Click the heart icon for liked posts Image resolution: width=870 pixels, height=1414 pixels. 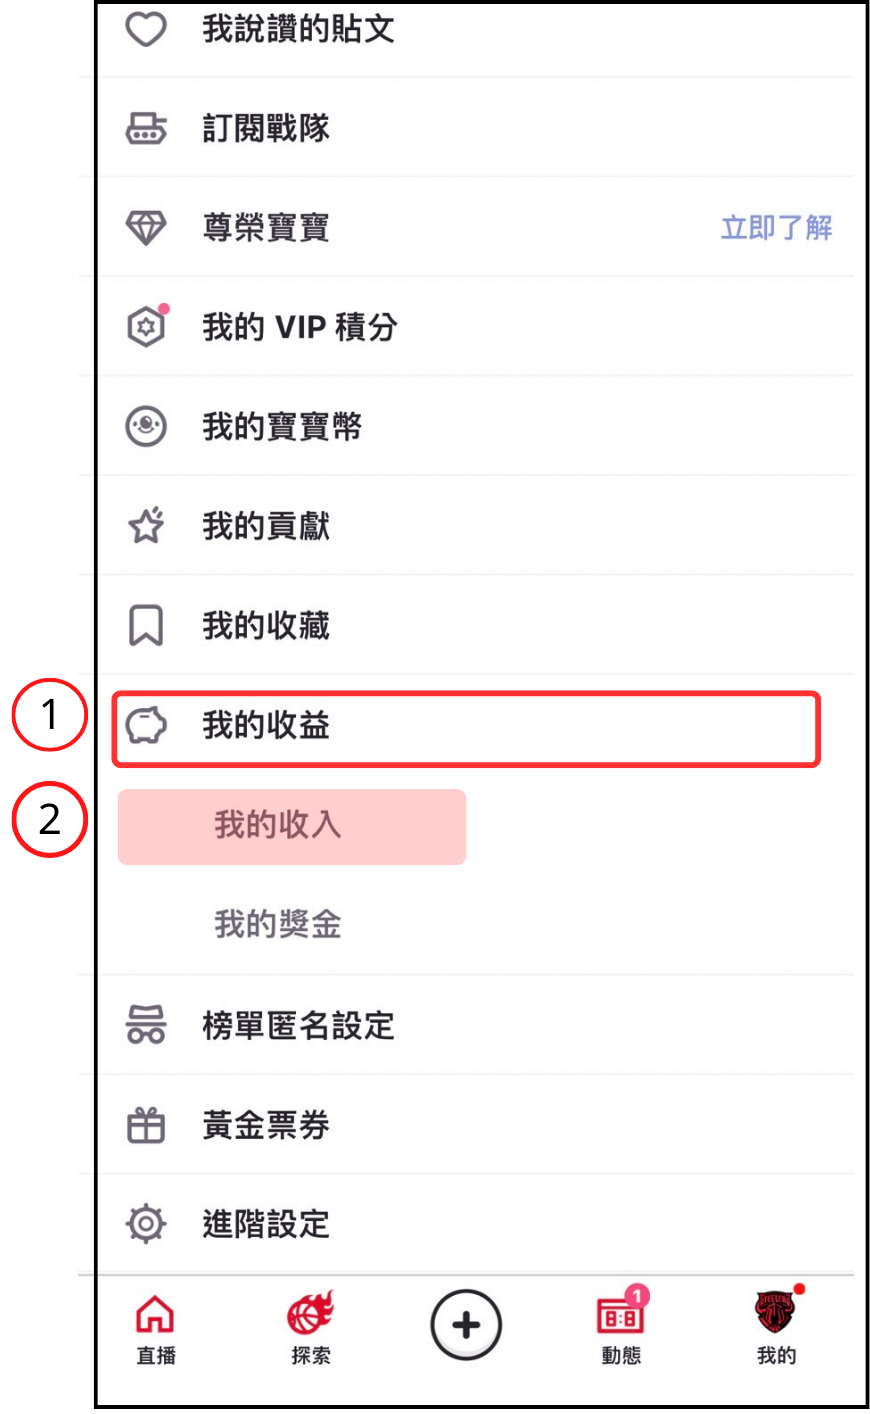click(x=146, y=29)
